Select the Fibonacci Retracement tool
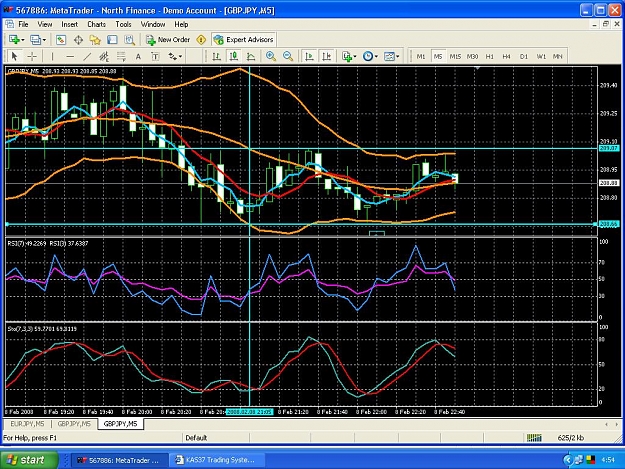 pos(121,57)
